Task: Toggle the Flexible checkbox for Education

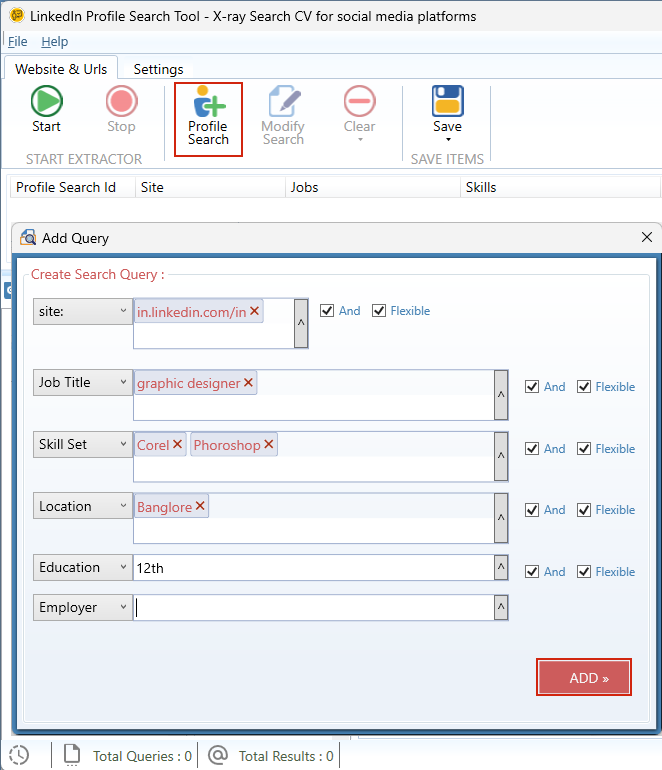Action: pos(584,572)
